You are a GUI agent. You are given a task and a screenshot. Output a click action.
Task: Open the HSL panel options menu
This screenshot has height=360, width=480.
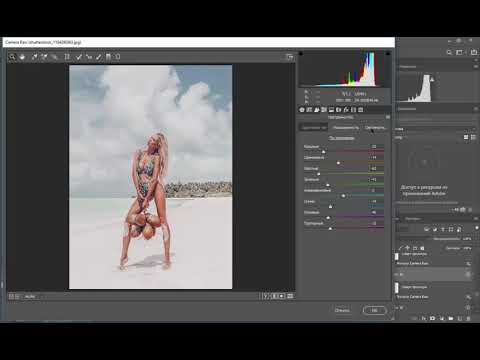click(388, 117)
